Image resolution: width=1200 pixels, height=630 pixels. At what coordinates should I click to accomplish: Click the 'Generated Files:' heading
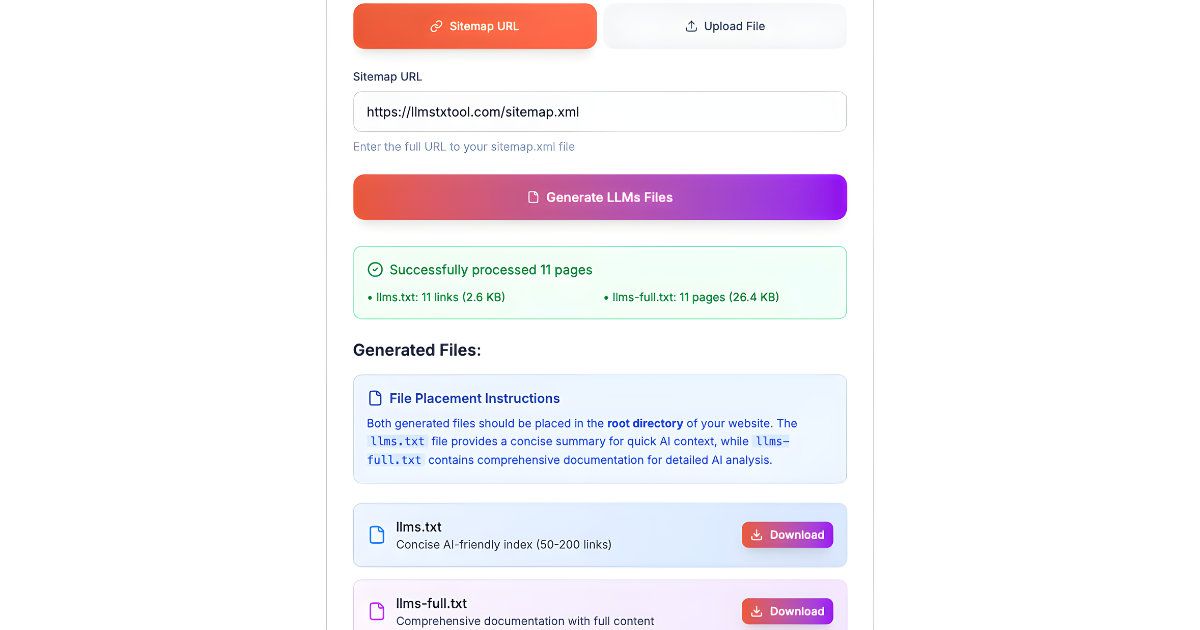[x=417, y=350]
